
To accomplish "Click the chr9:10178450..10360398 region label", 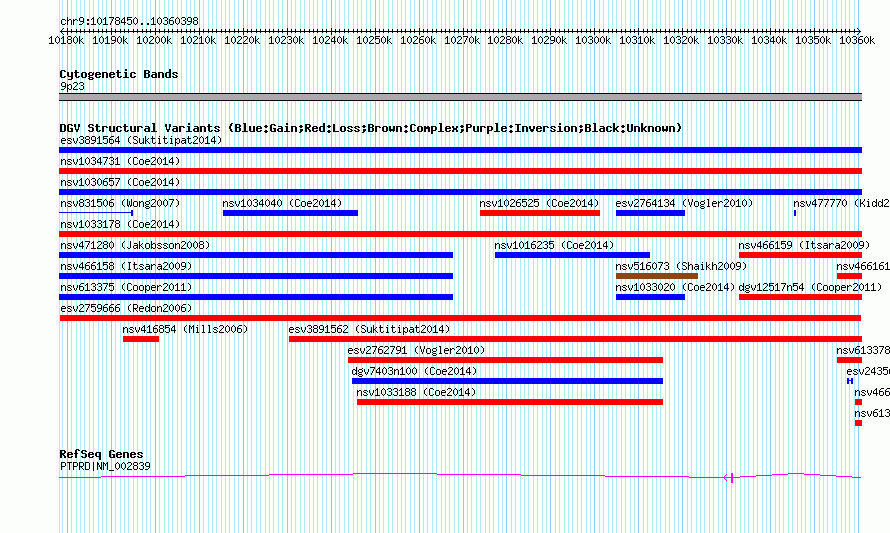I will [129, 21].
